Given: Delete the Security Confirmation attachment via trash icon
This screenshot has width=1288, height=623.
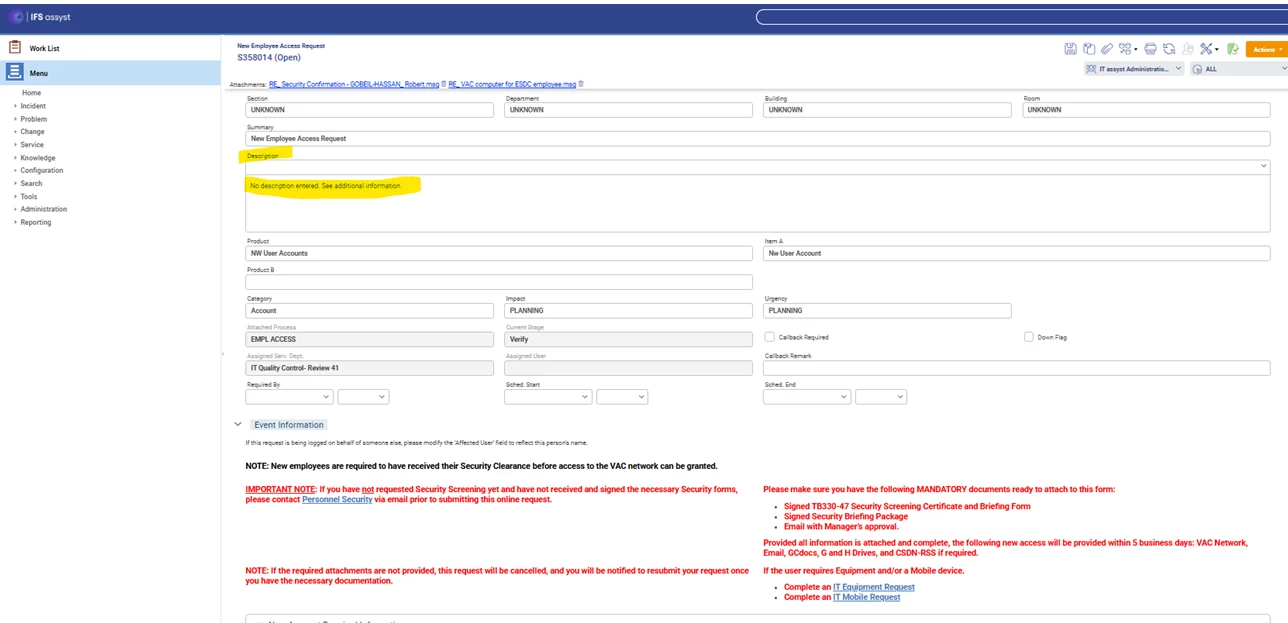Looking at the screenshot, I should (443, 84).
